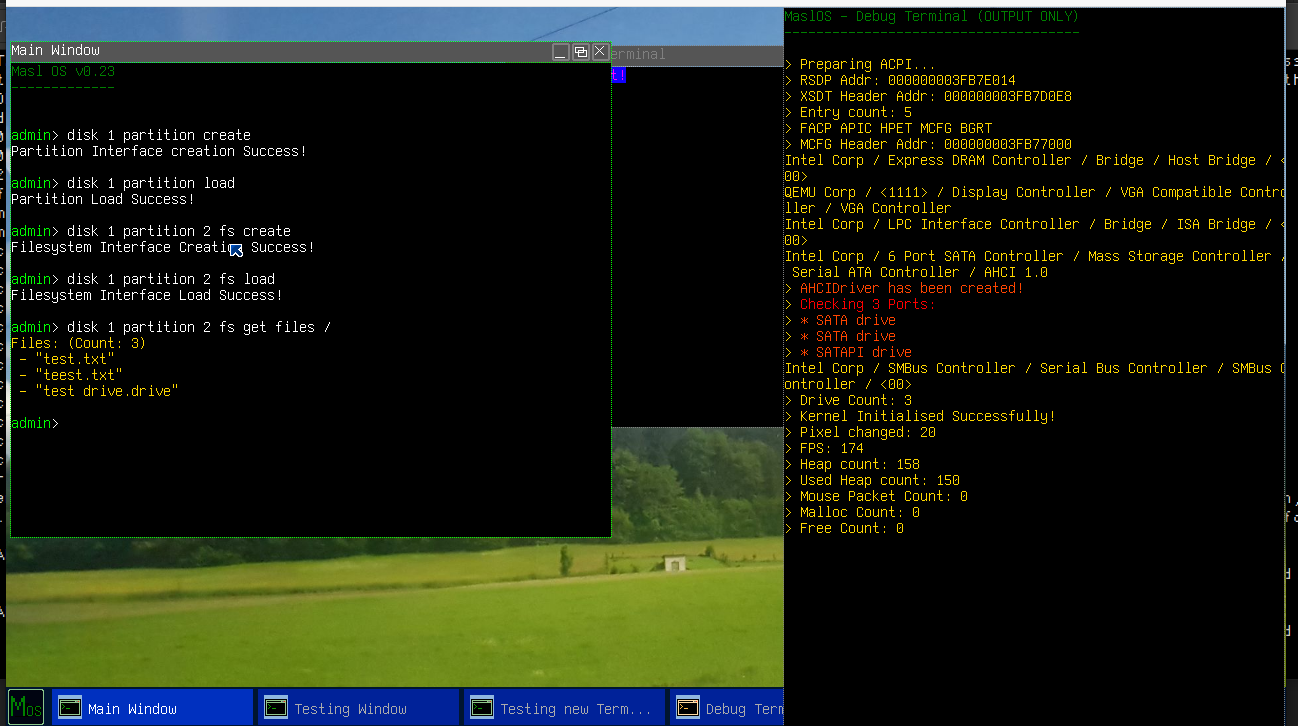The height and width of the screenshot is (726, 1298).
Task: Click the Main Window title bar text
Action: [x=56, y=50]
